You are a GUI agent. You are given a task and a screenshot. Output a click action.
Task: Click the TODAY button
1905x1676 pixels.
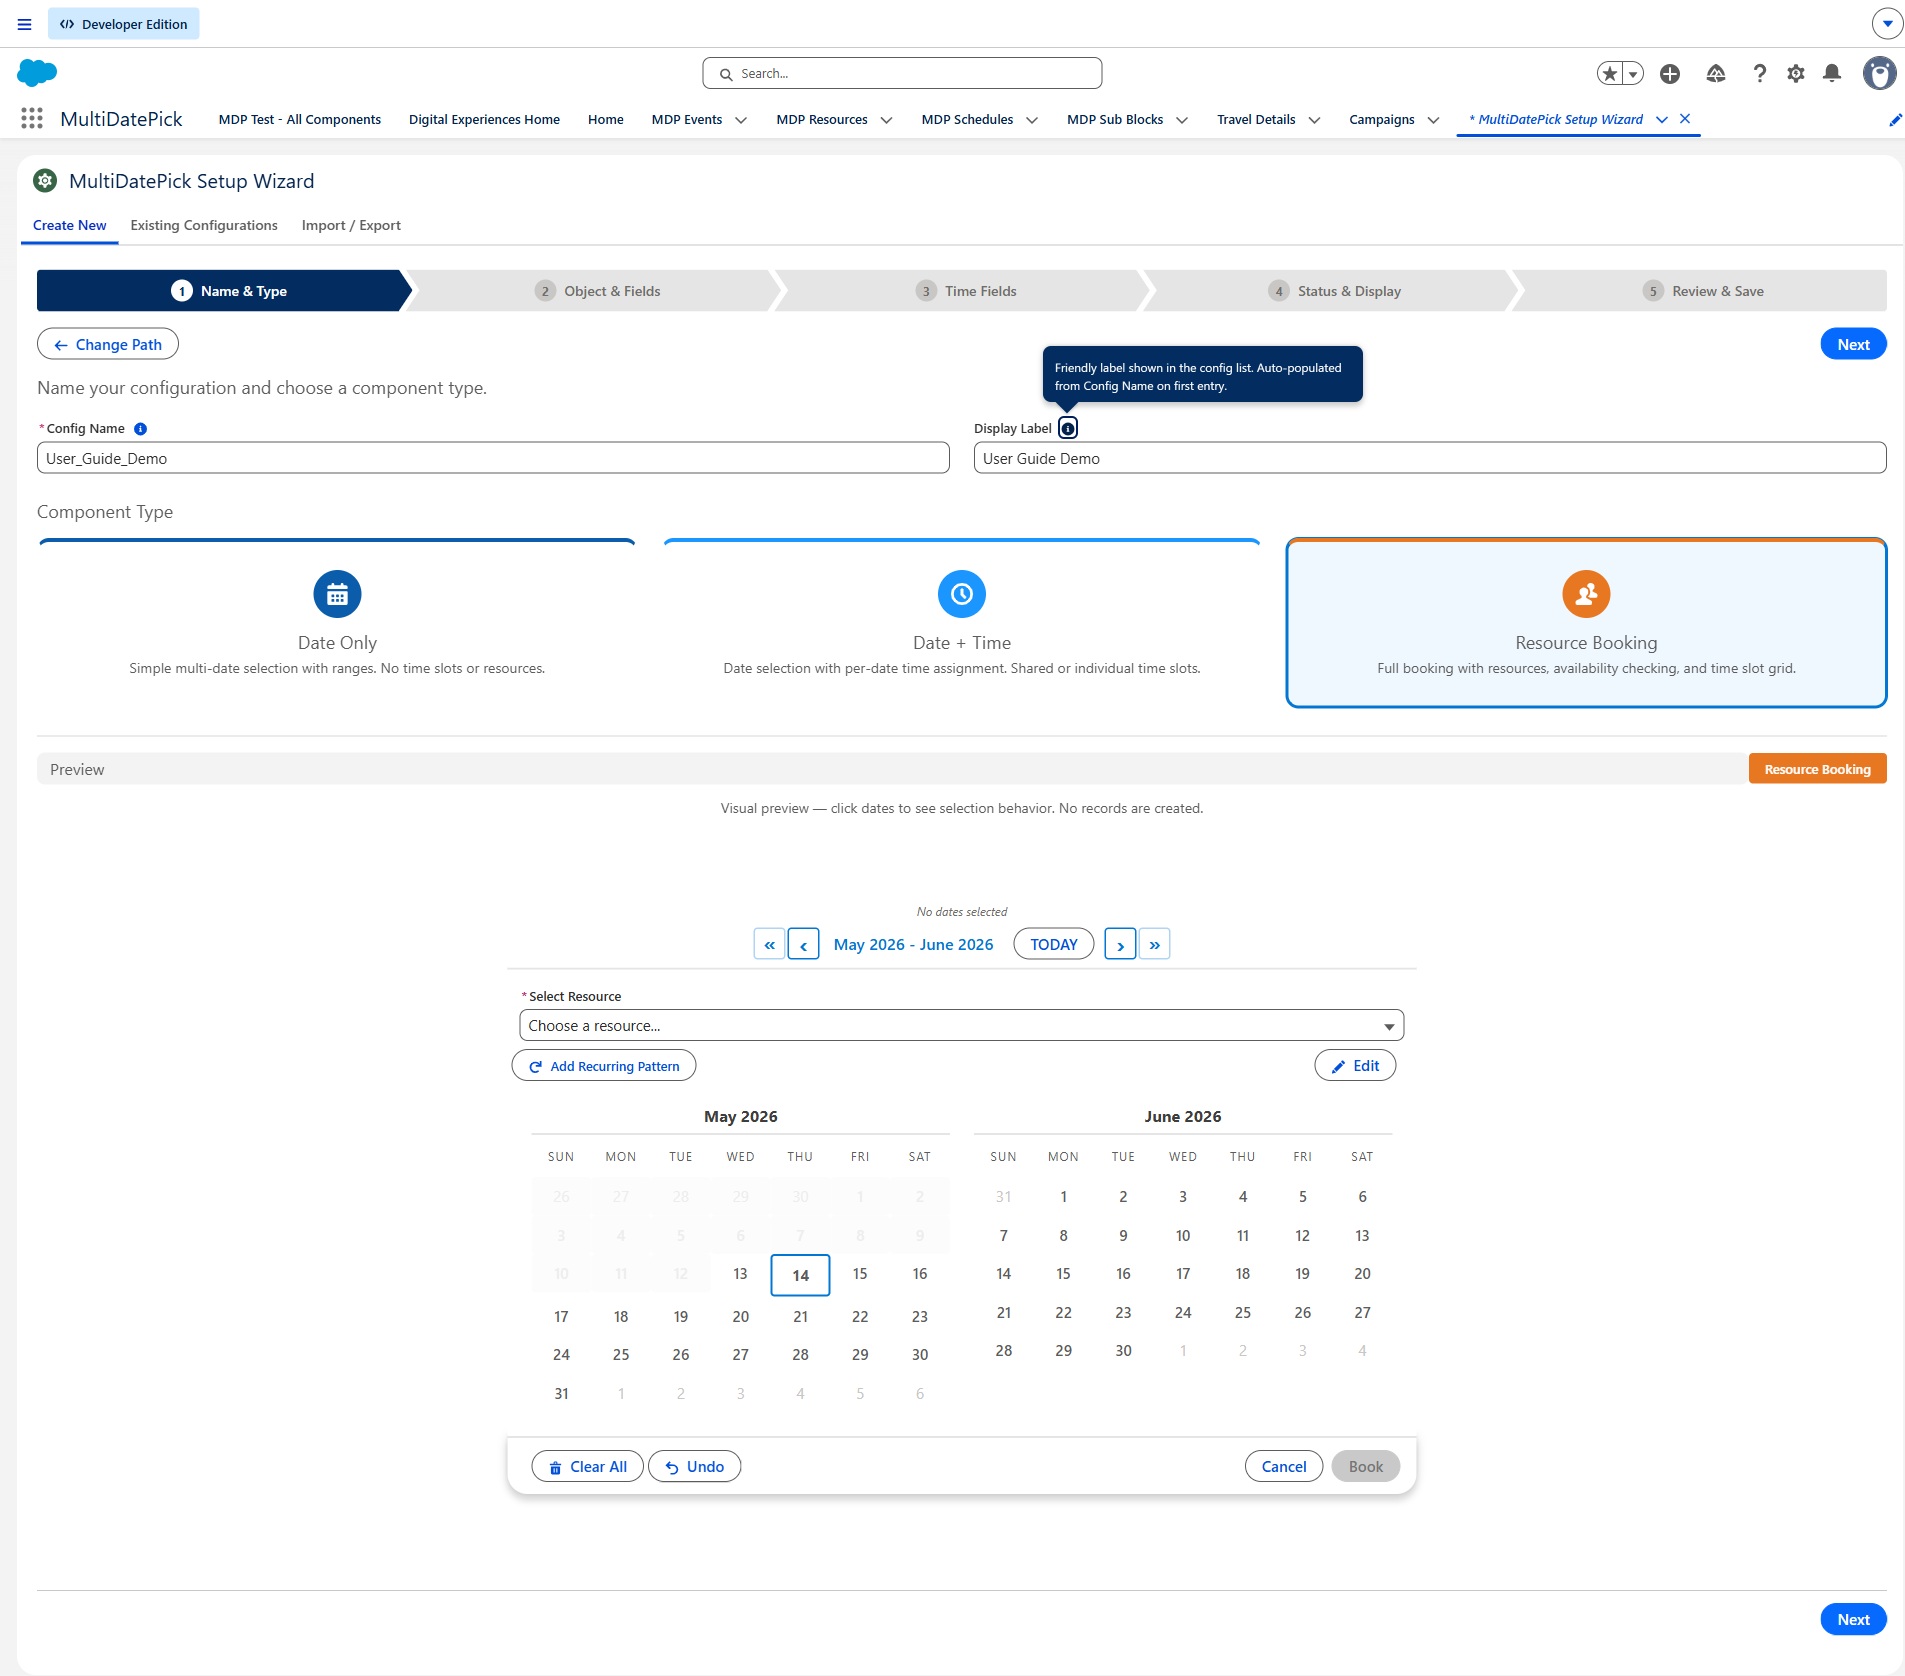coord(1054,944)
